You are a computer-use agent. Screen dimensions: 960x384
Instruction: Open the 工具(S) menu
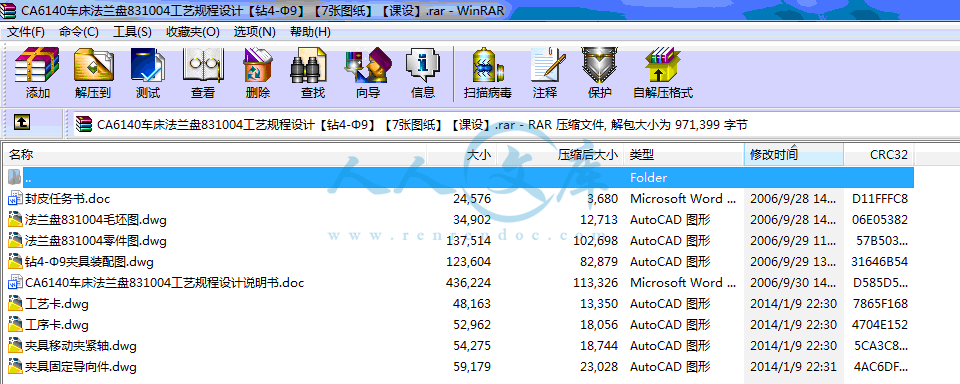[x=132, y=31]
